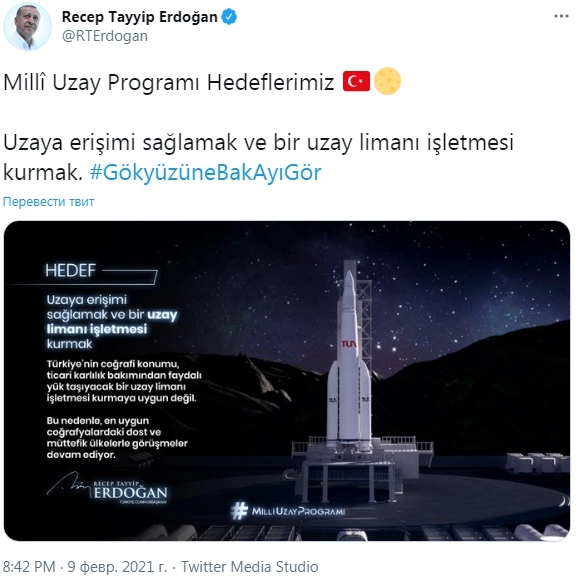Click the HEDEF heading in the image
Image resolution: width=585 pixels, height=581 pixels.
71,271
